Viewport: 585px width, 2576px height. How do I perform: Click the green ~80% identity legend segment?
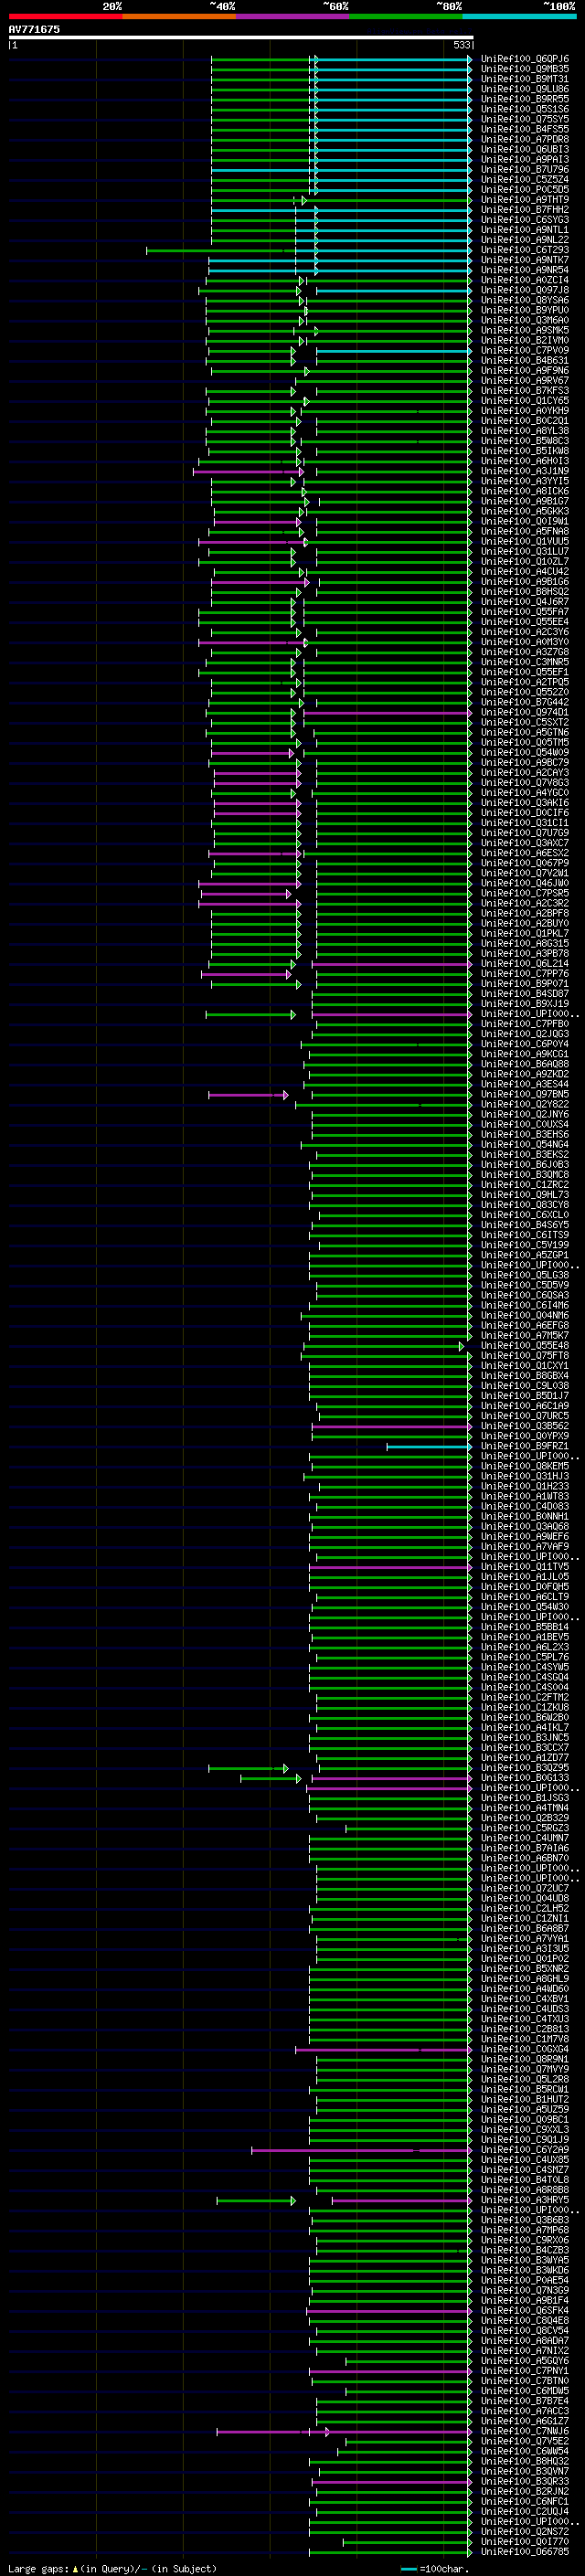[406, 16]
